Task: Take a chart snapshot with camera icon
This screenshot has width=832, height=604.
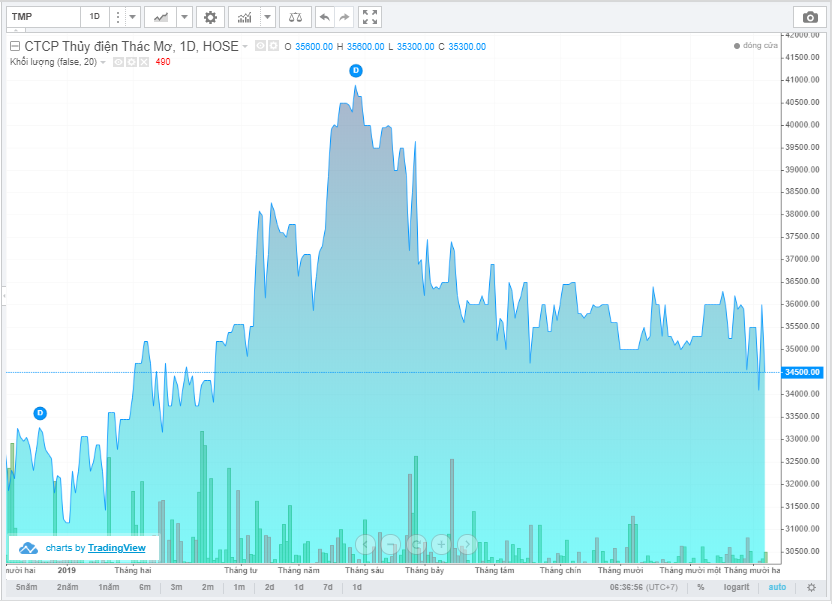Action: click(x=808, y=17)
